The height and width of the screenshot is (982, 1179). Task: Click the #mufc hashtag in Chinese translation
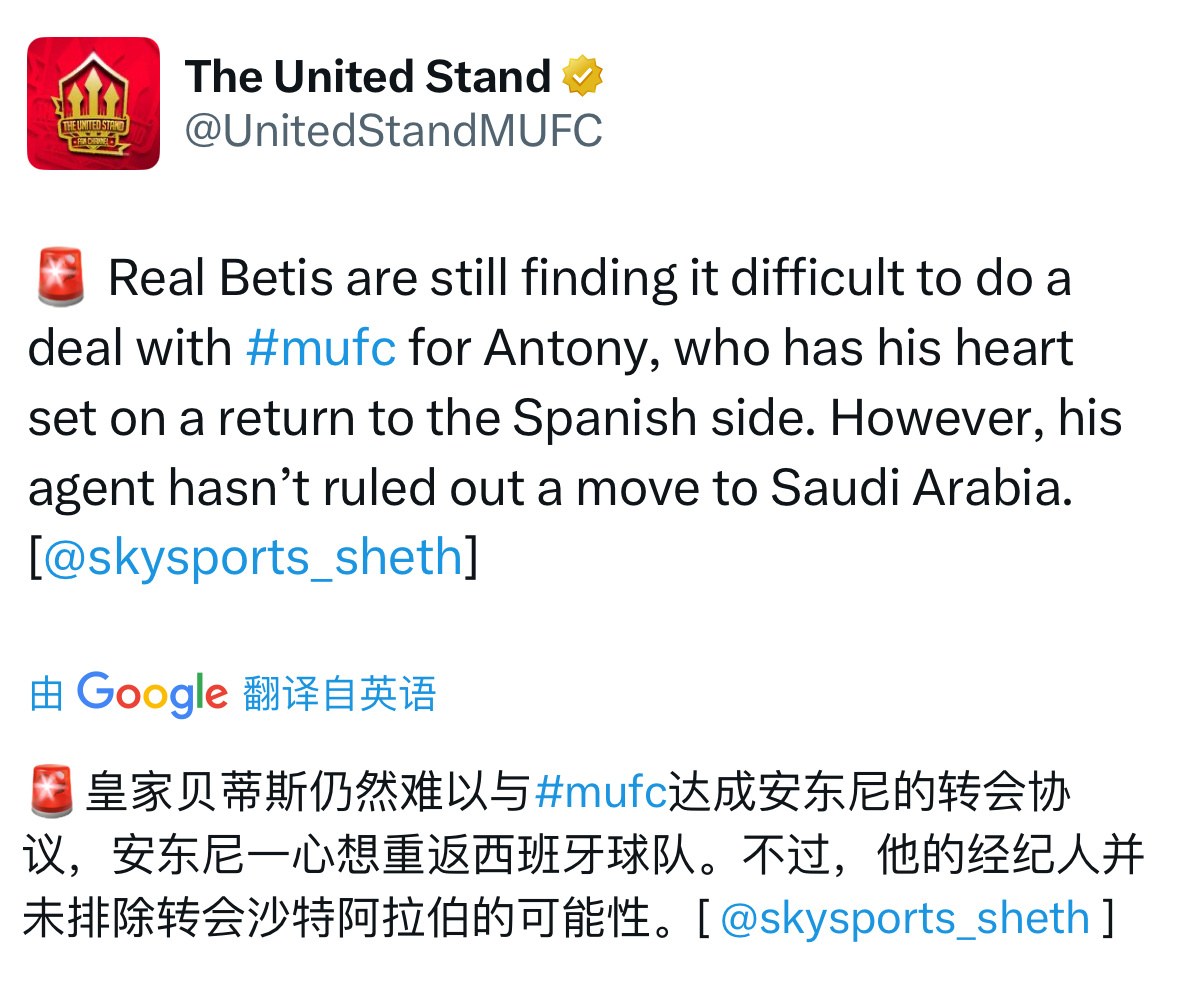tap(602, 792)
